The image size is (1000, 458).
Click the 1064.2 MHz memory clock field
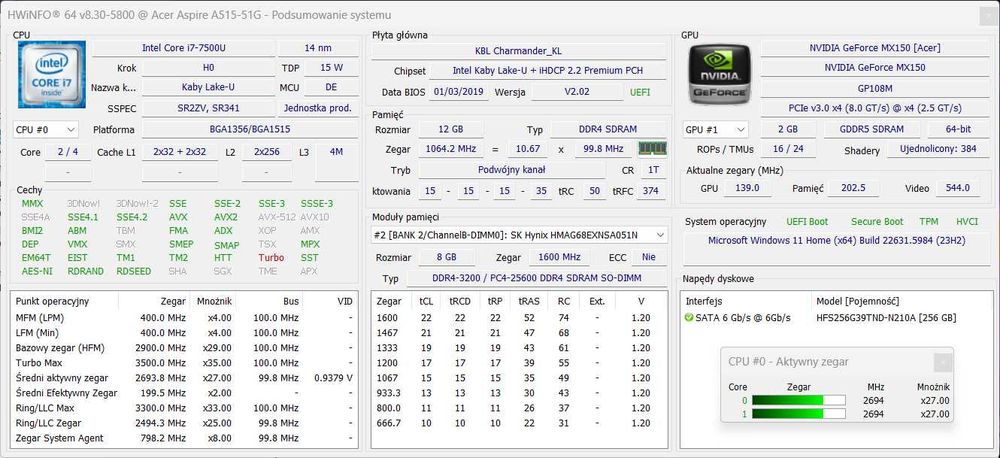click(451, 149)
